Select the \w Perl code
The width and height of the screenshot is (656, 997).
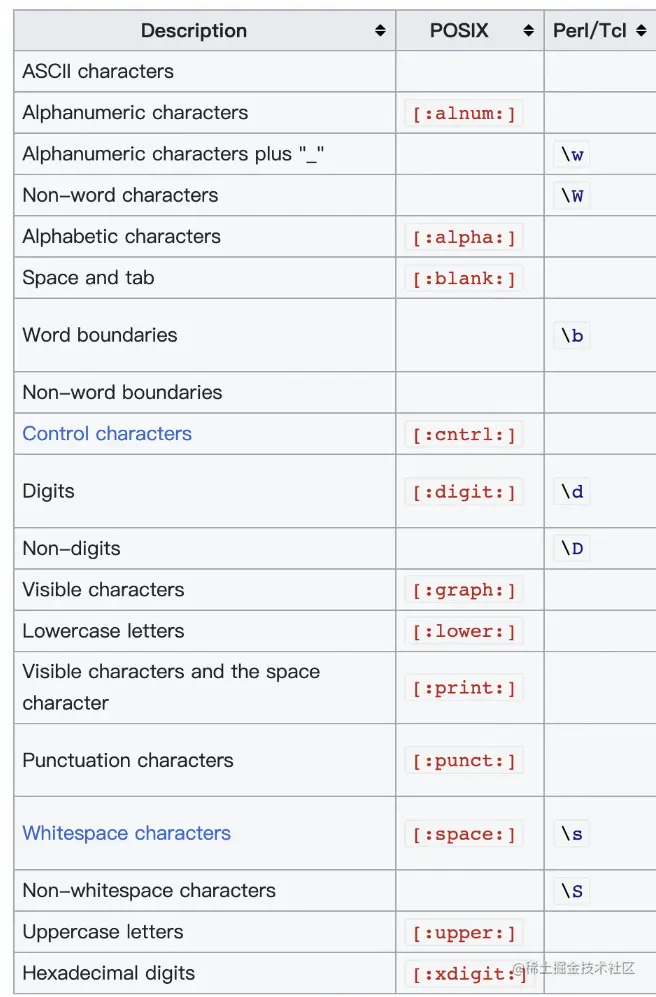pyautogui.click(x=571, y=155)
